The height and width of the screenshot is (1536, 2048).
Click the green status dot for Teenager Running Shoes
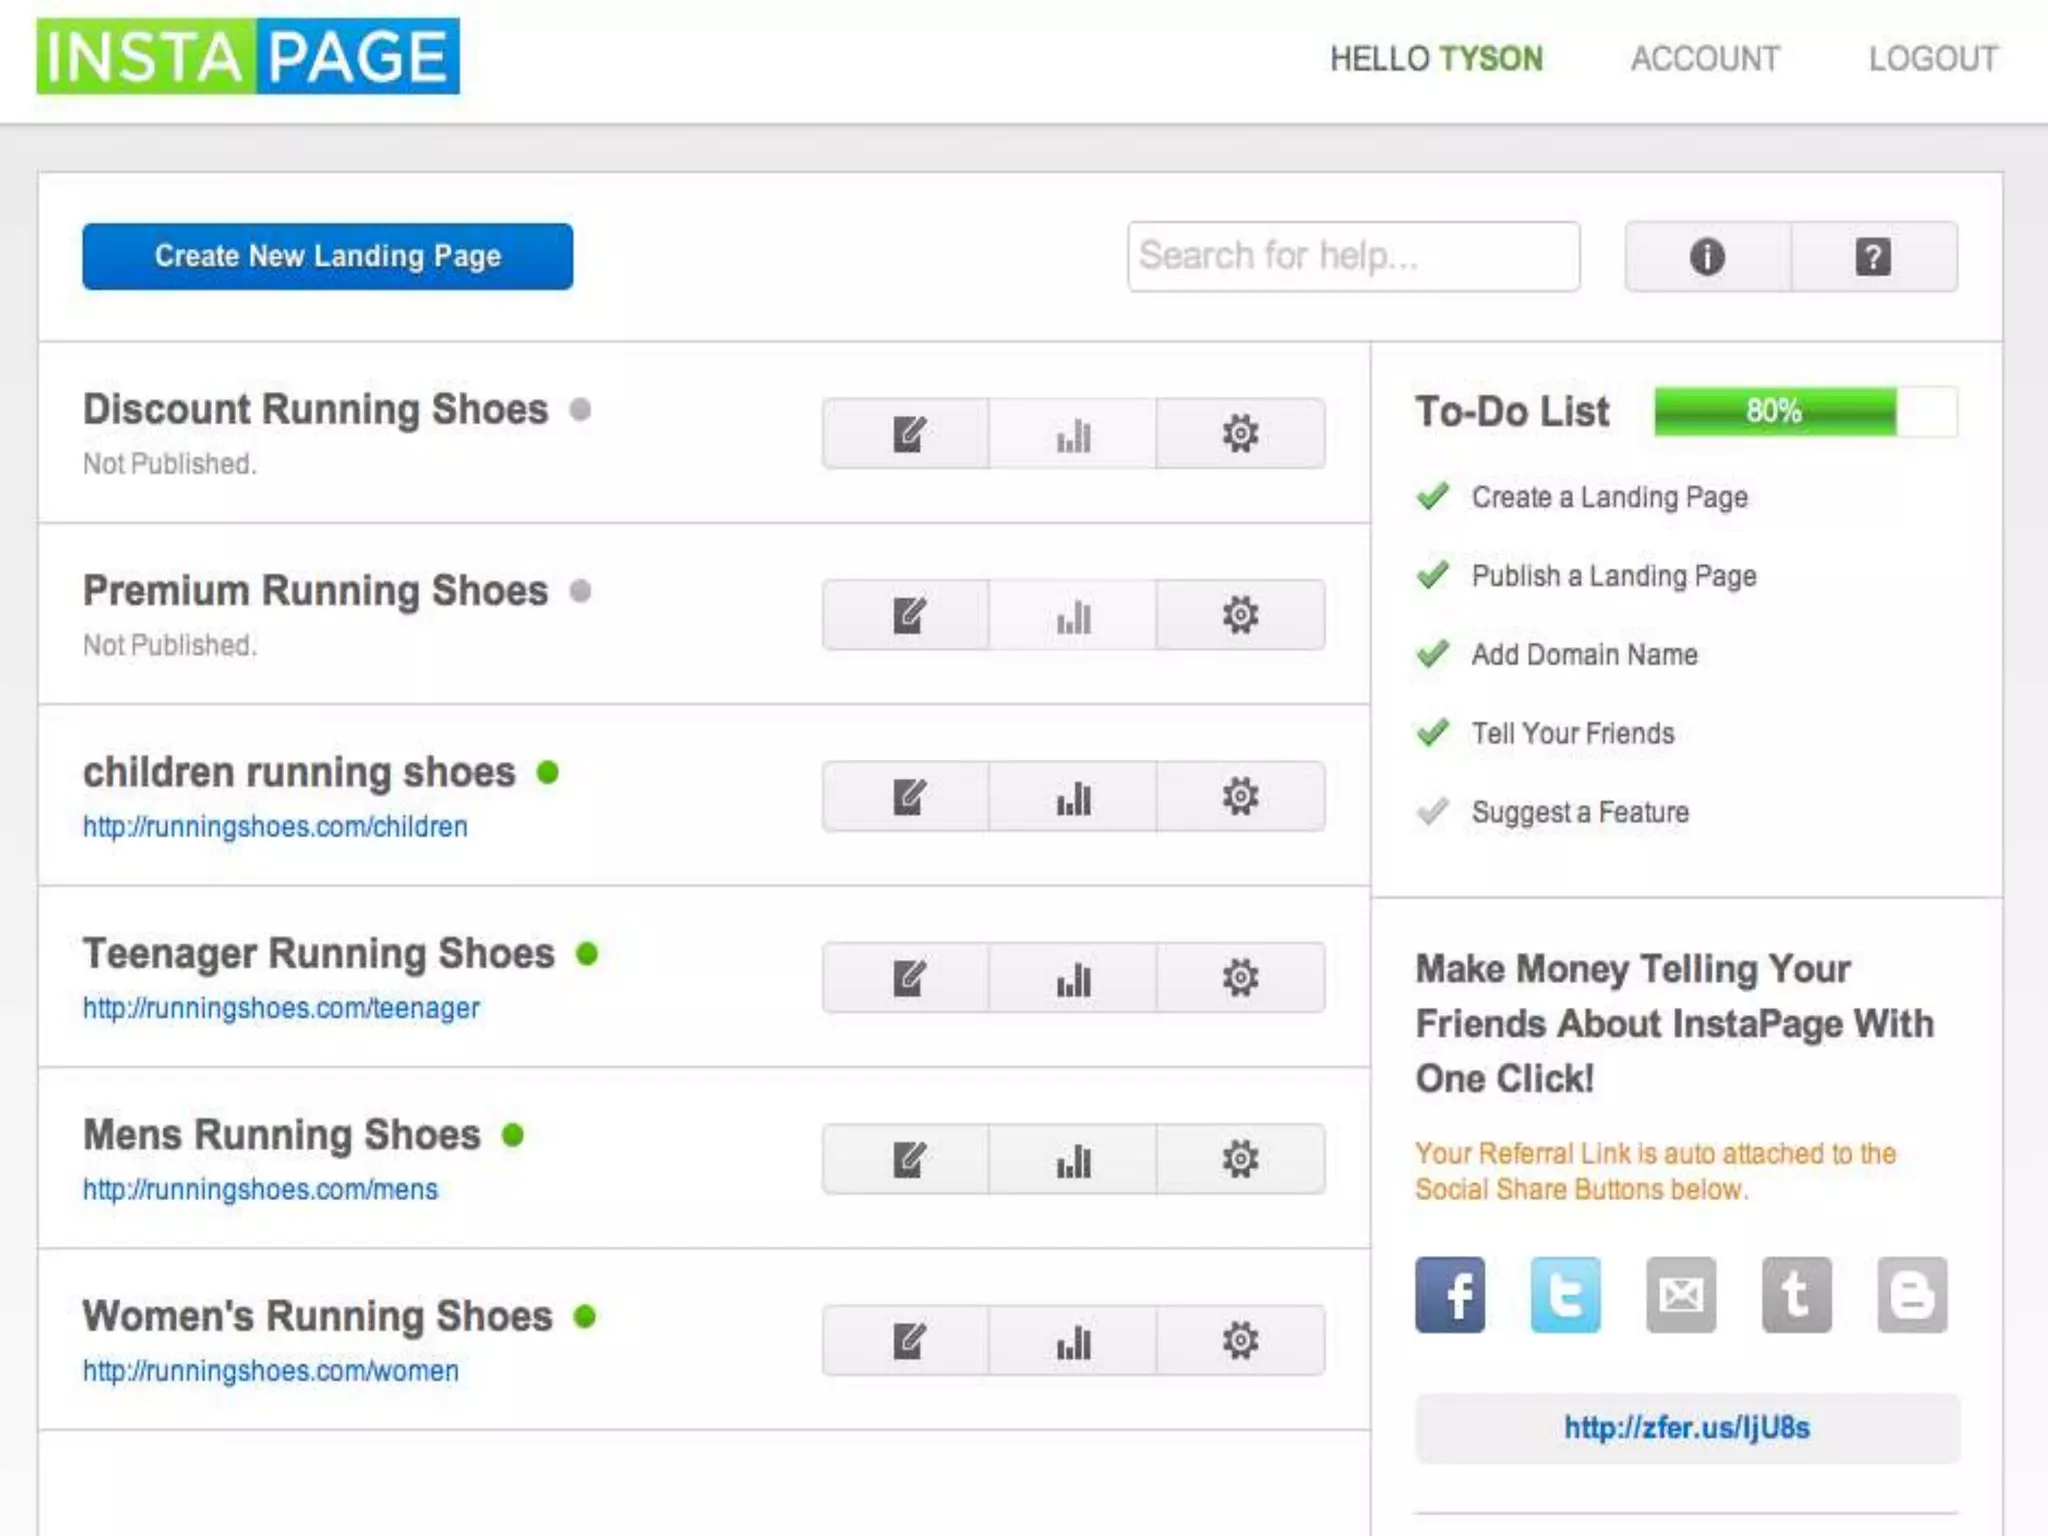[x=587, y=954]
